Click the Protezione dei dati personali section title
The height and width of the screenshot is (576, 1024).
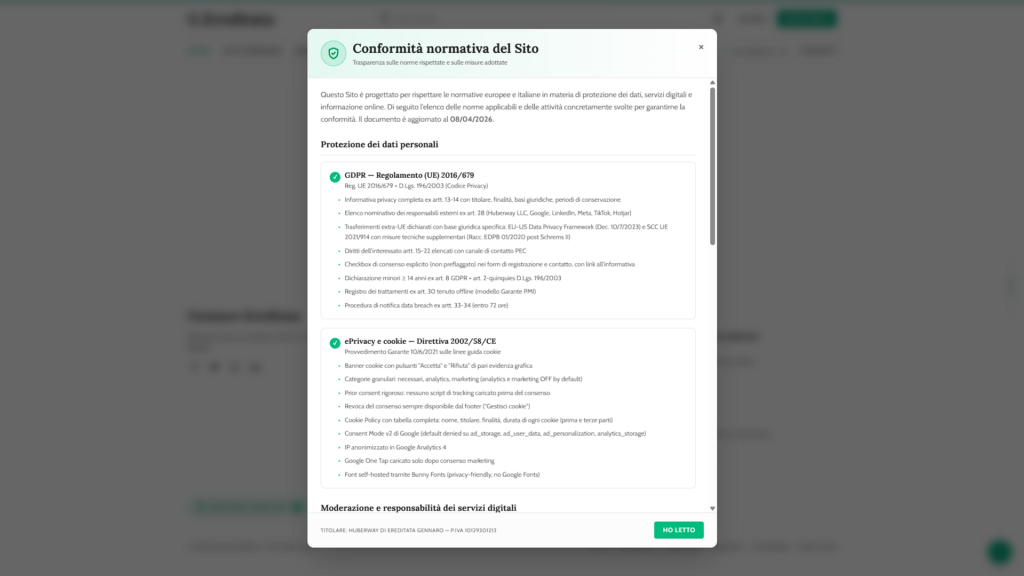379,144
